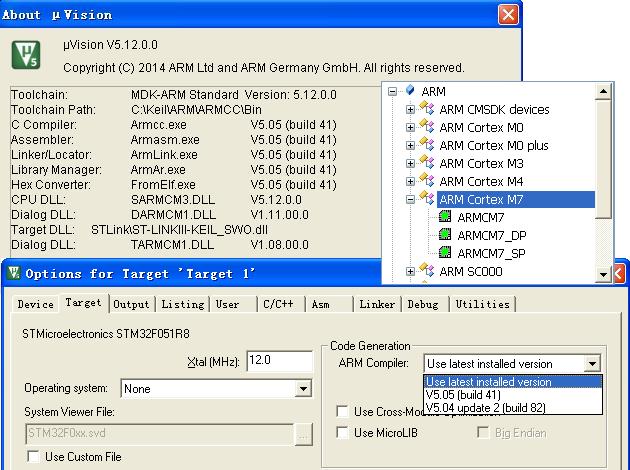
Task: Collapse the ARM Cortex M7 node
Action: pyautogui.click(x=410, y=200)
